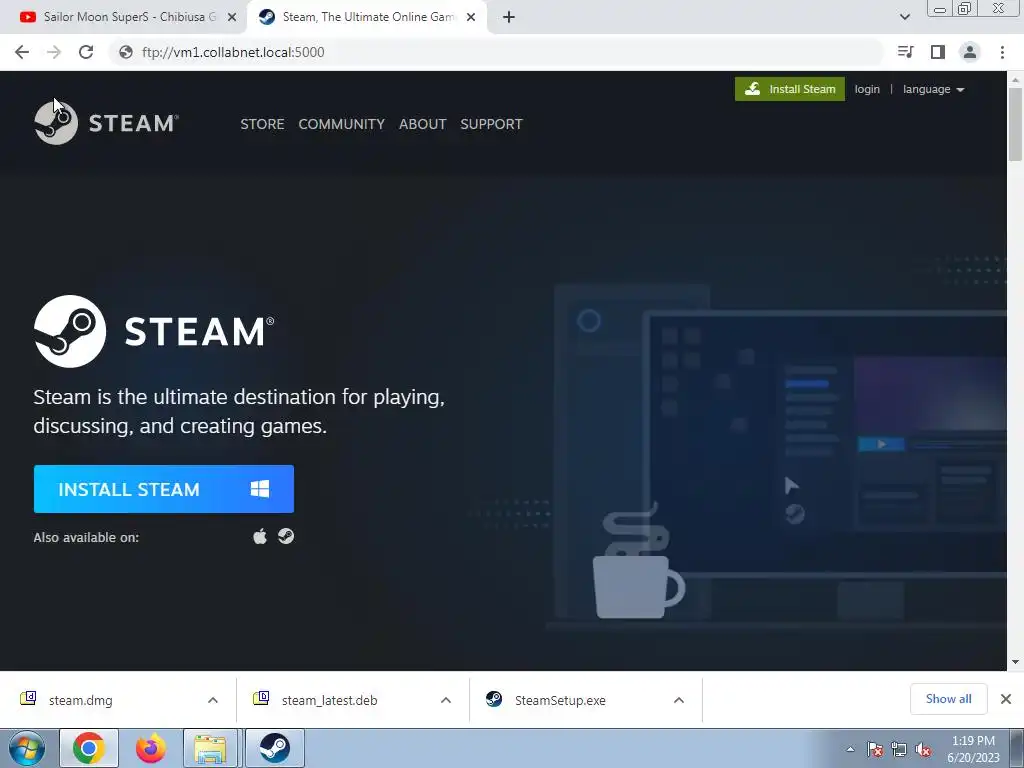Click the page vertical scrollbar thumb
The image size is (1024, 768).
pos(1015,124)
